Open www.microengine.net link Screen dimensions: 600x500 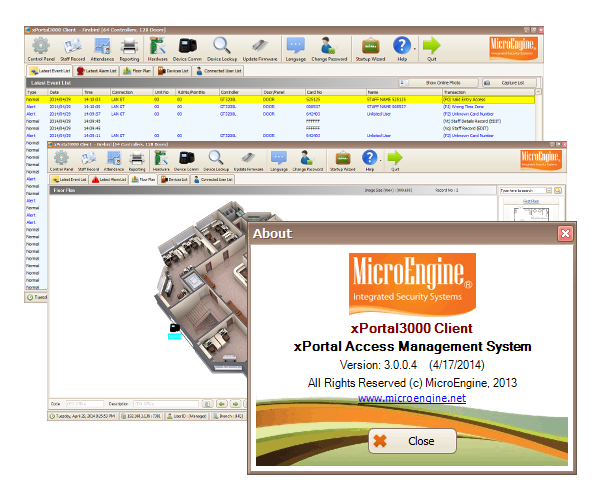[x=412, y=398]
